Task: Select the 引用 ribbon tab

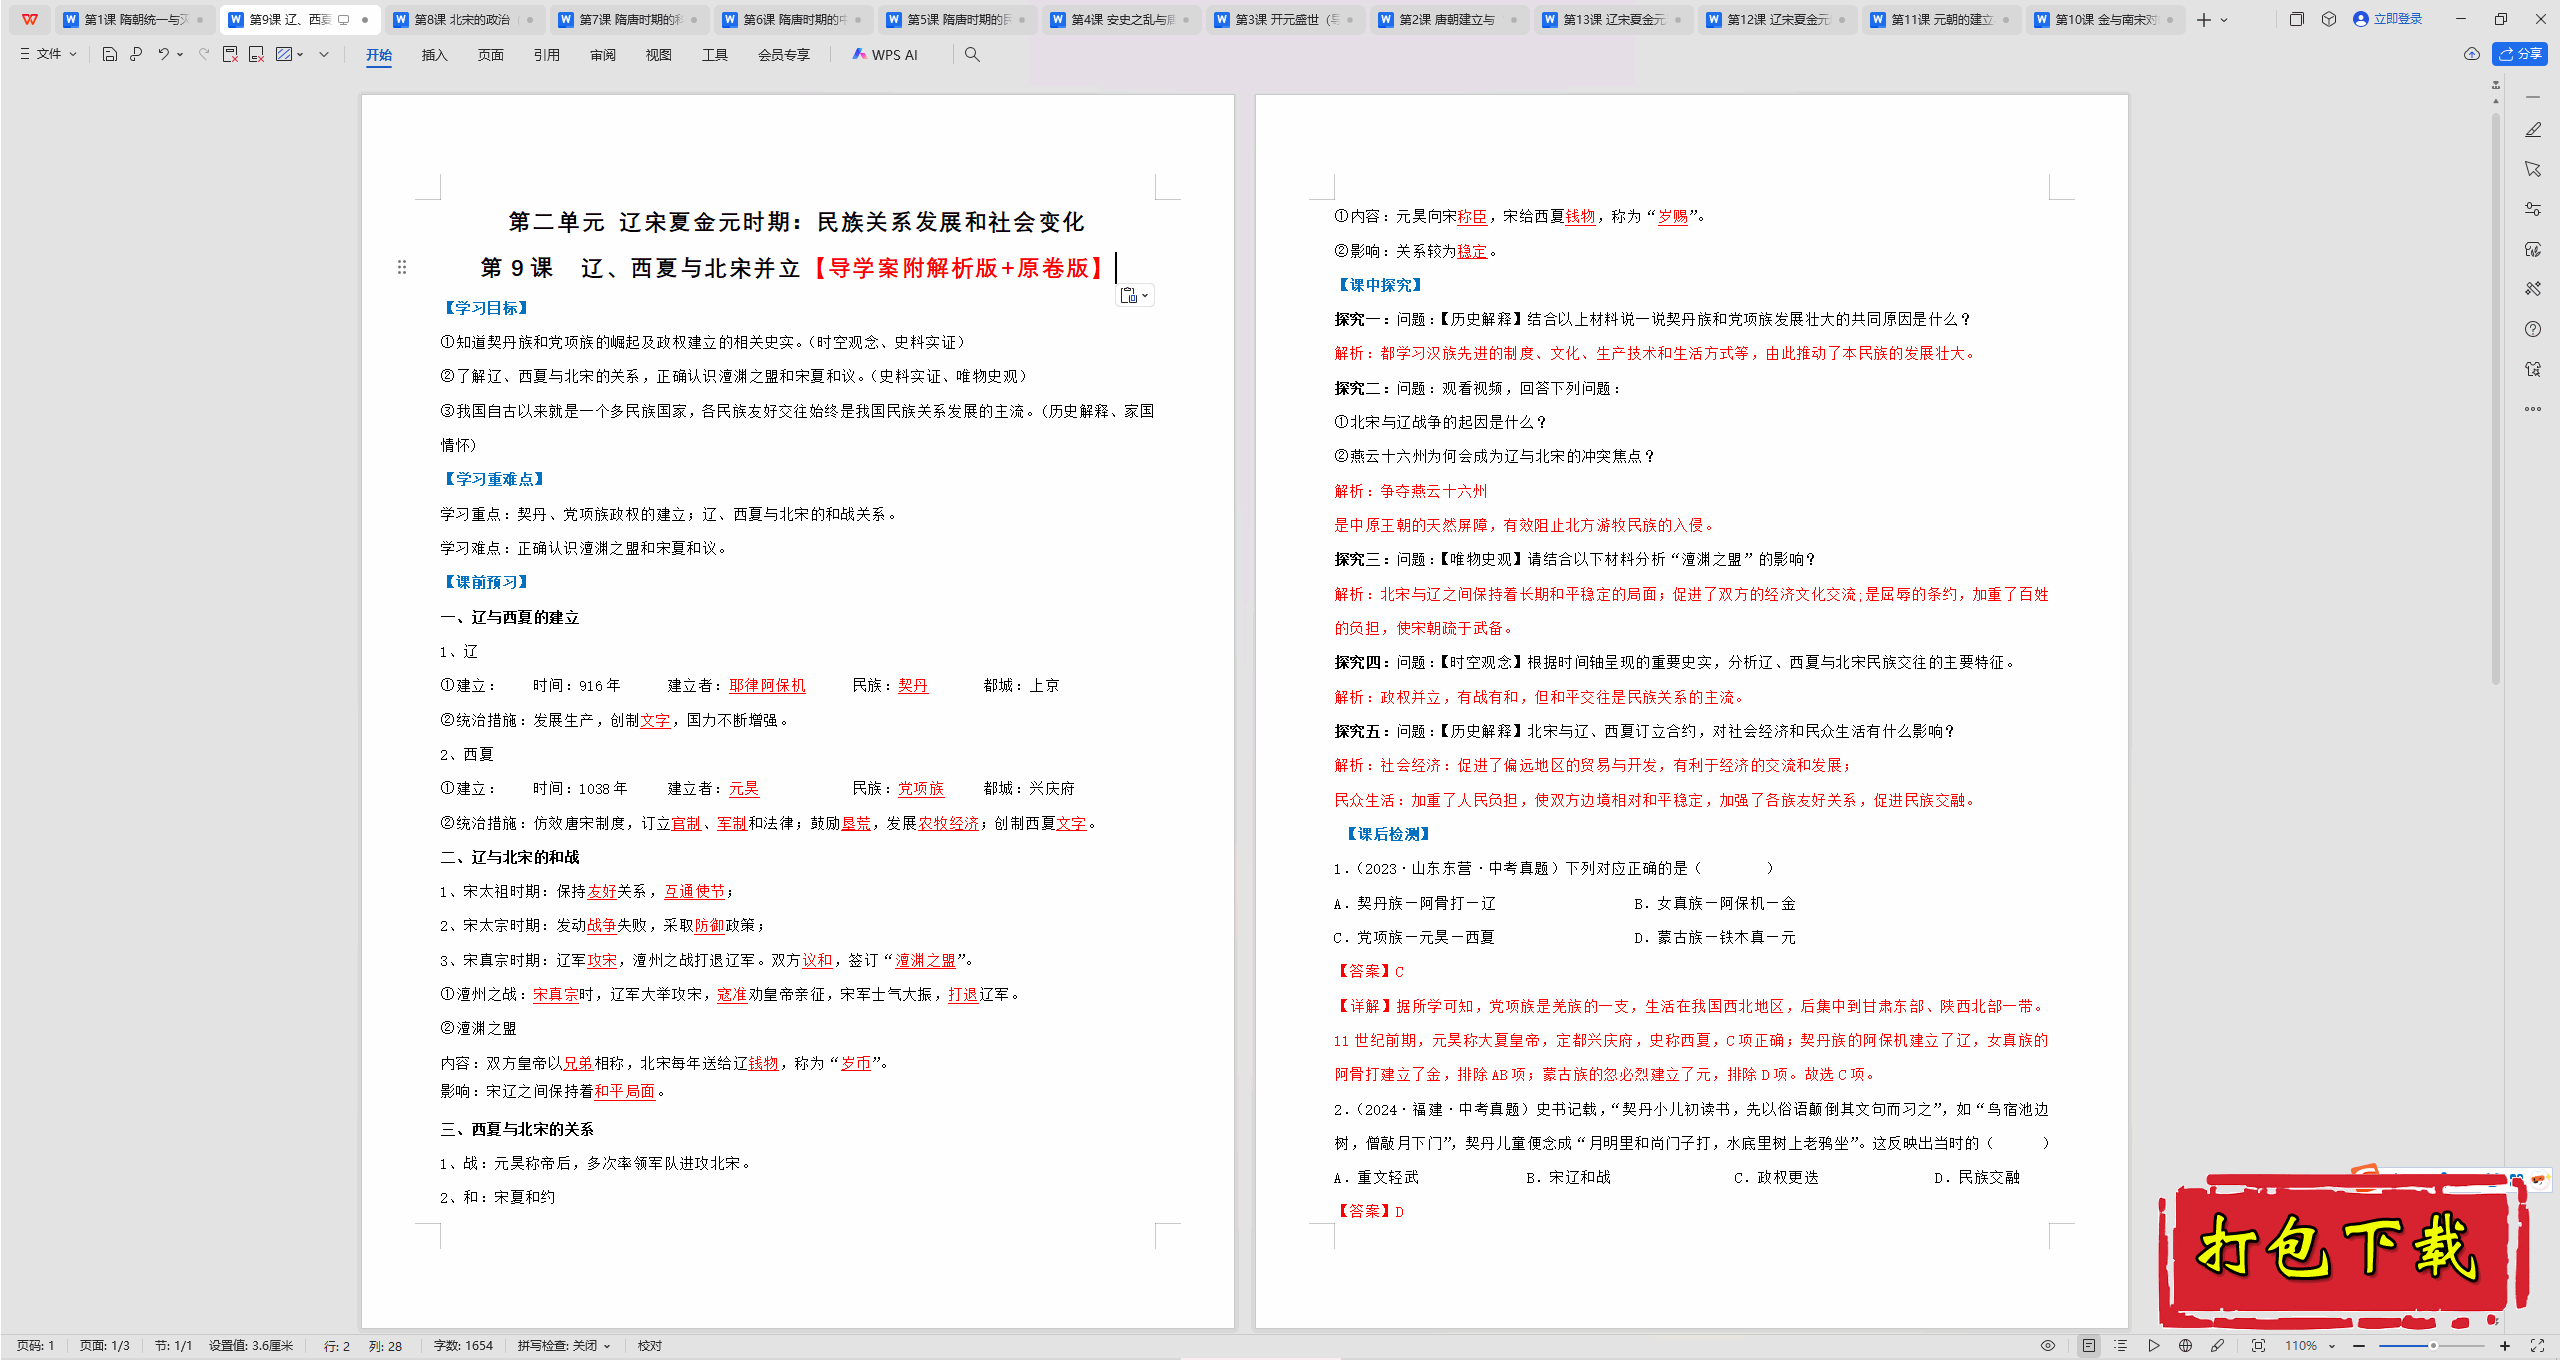Action: [x=547, y=55]
